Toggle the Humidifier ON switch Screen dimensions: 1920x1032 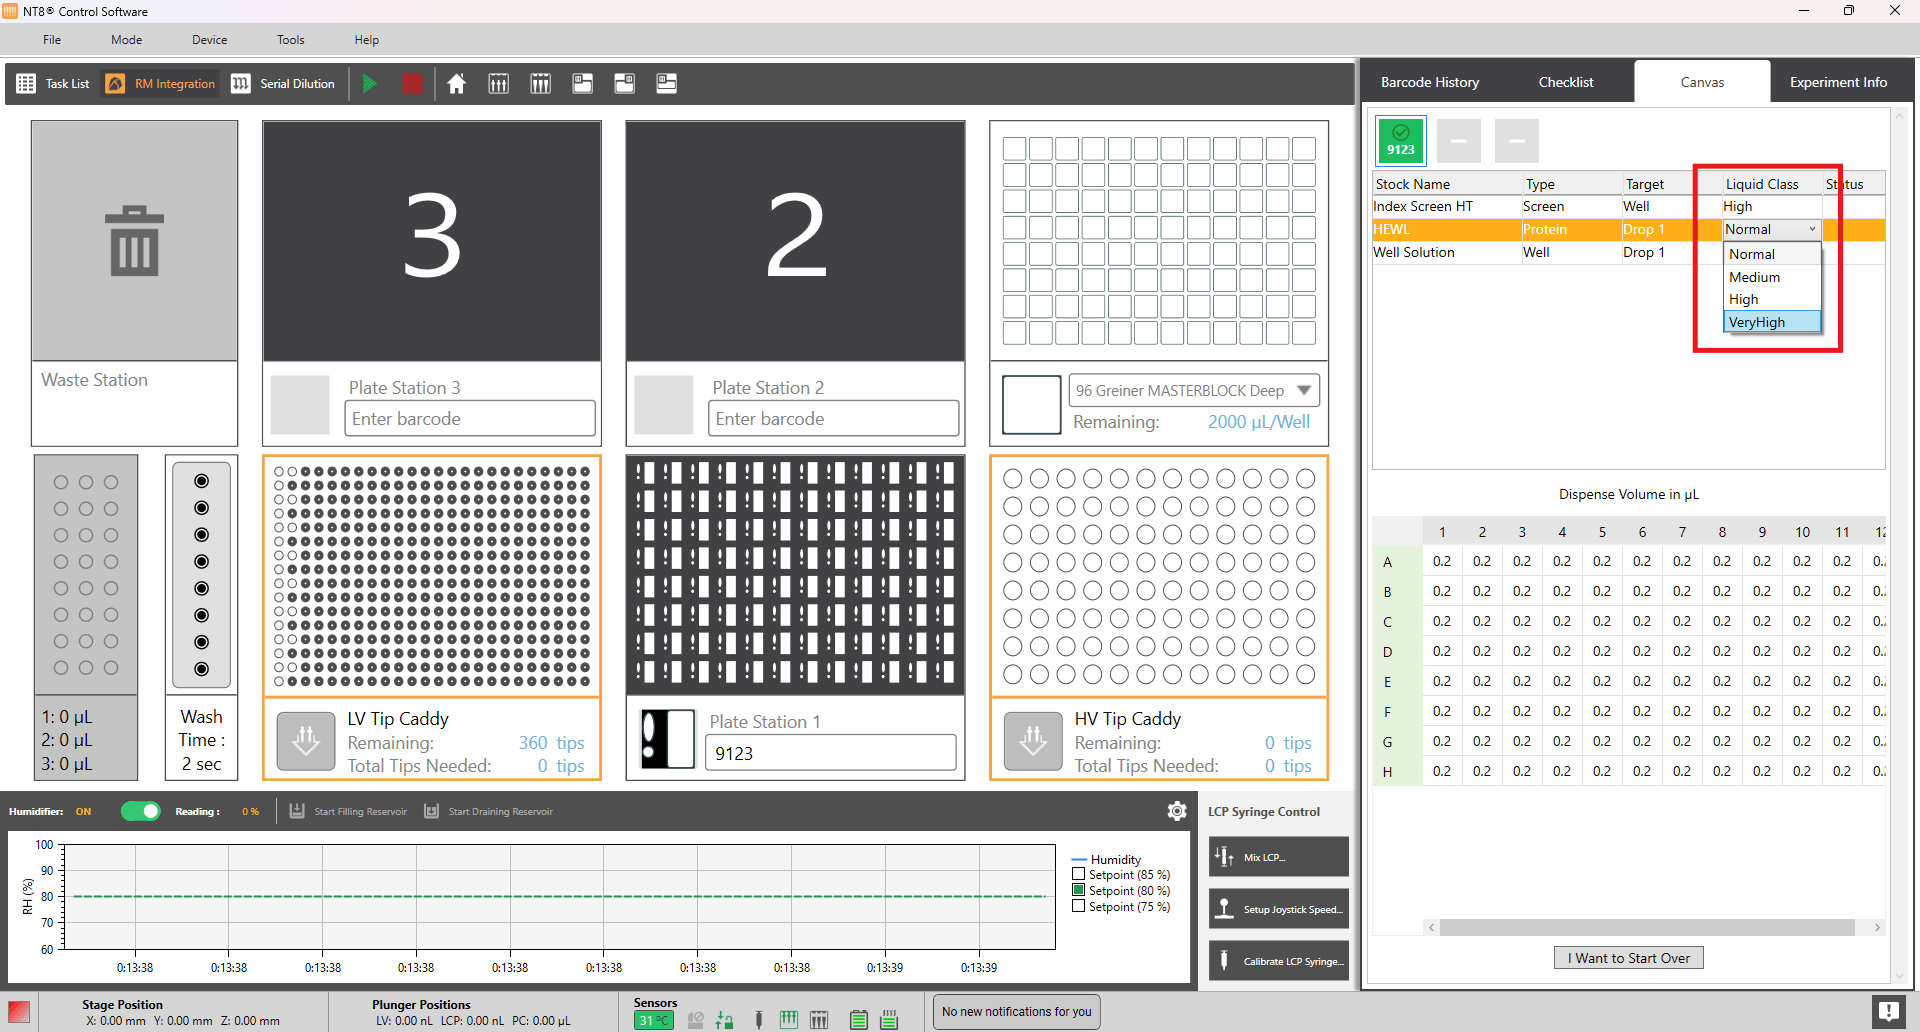141,811
